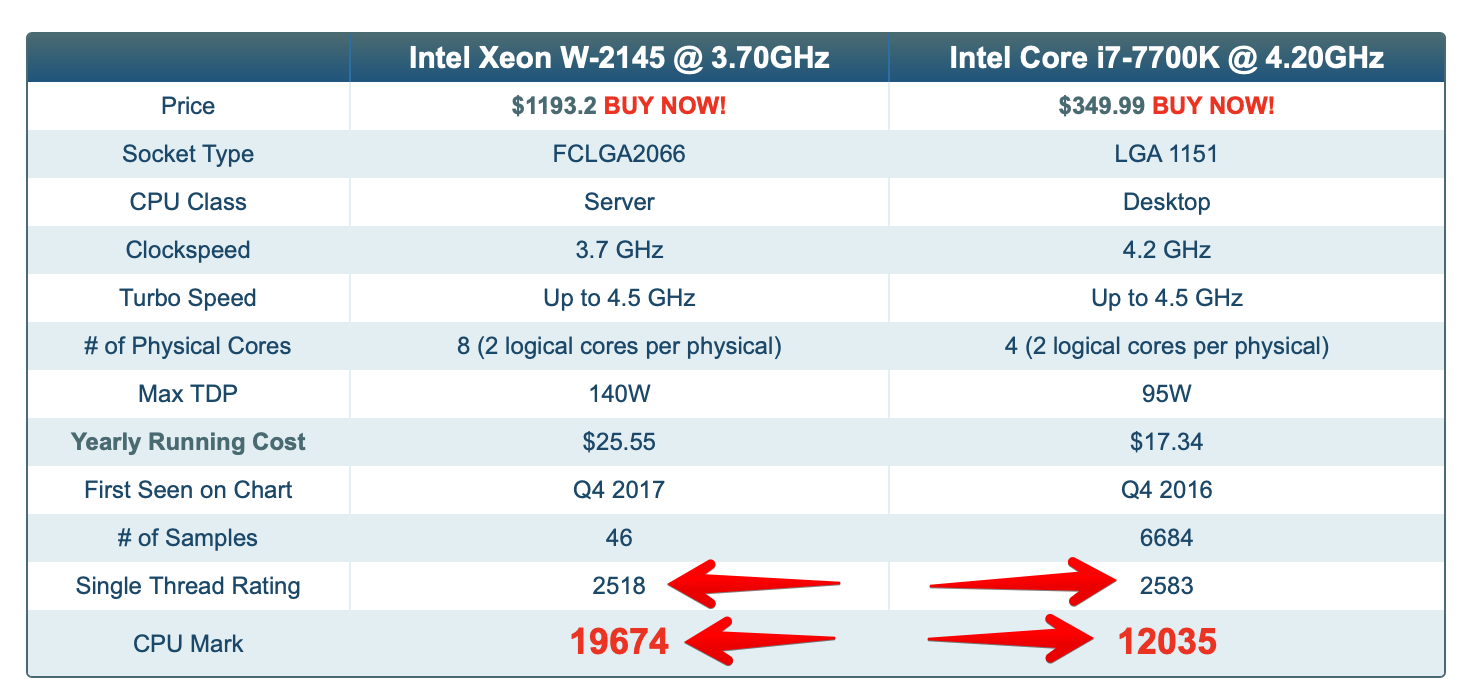Click the Single Thread Rating row label

188,586
